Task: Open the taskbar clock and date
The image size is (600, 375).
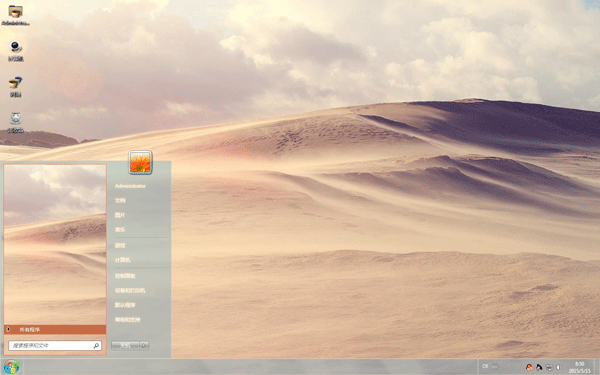Action: pyautogui.click(x=579, y=367)
